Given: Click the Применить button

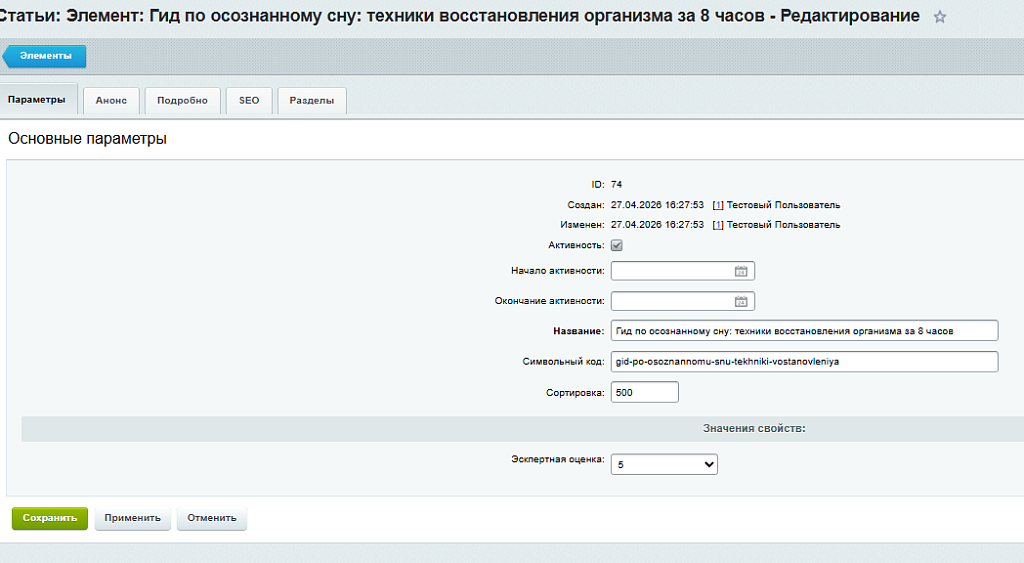Looking at the screenshot, I should [x=133, y=518].
